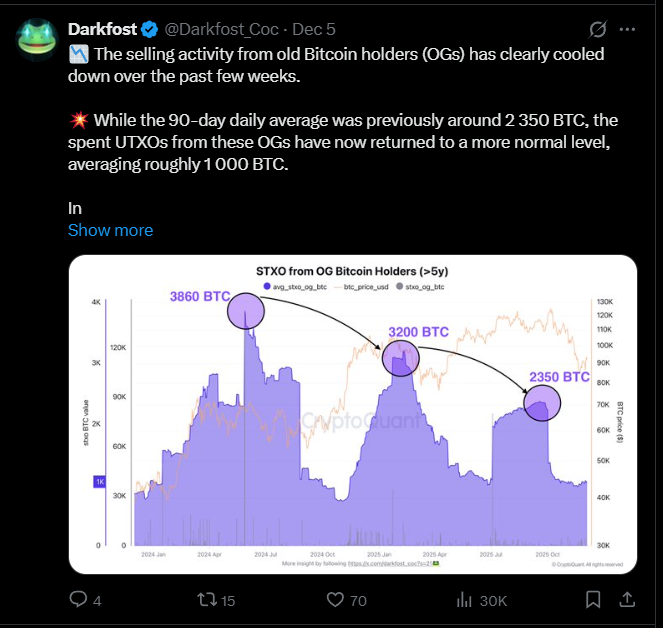Open the Grok actions icon
The image size is (663, 628).
coord(598,28)
